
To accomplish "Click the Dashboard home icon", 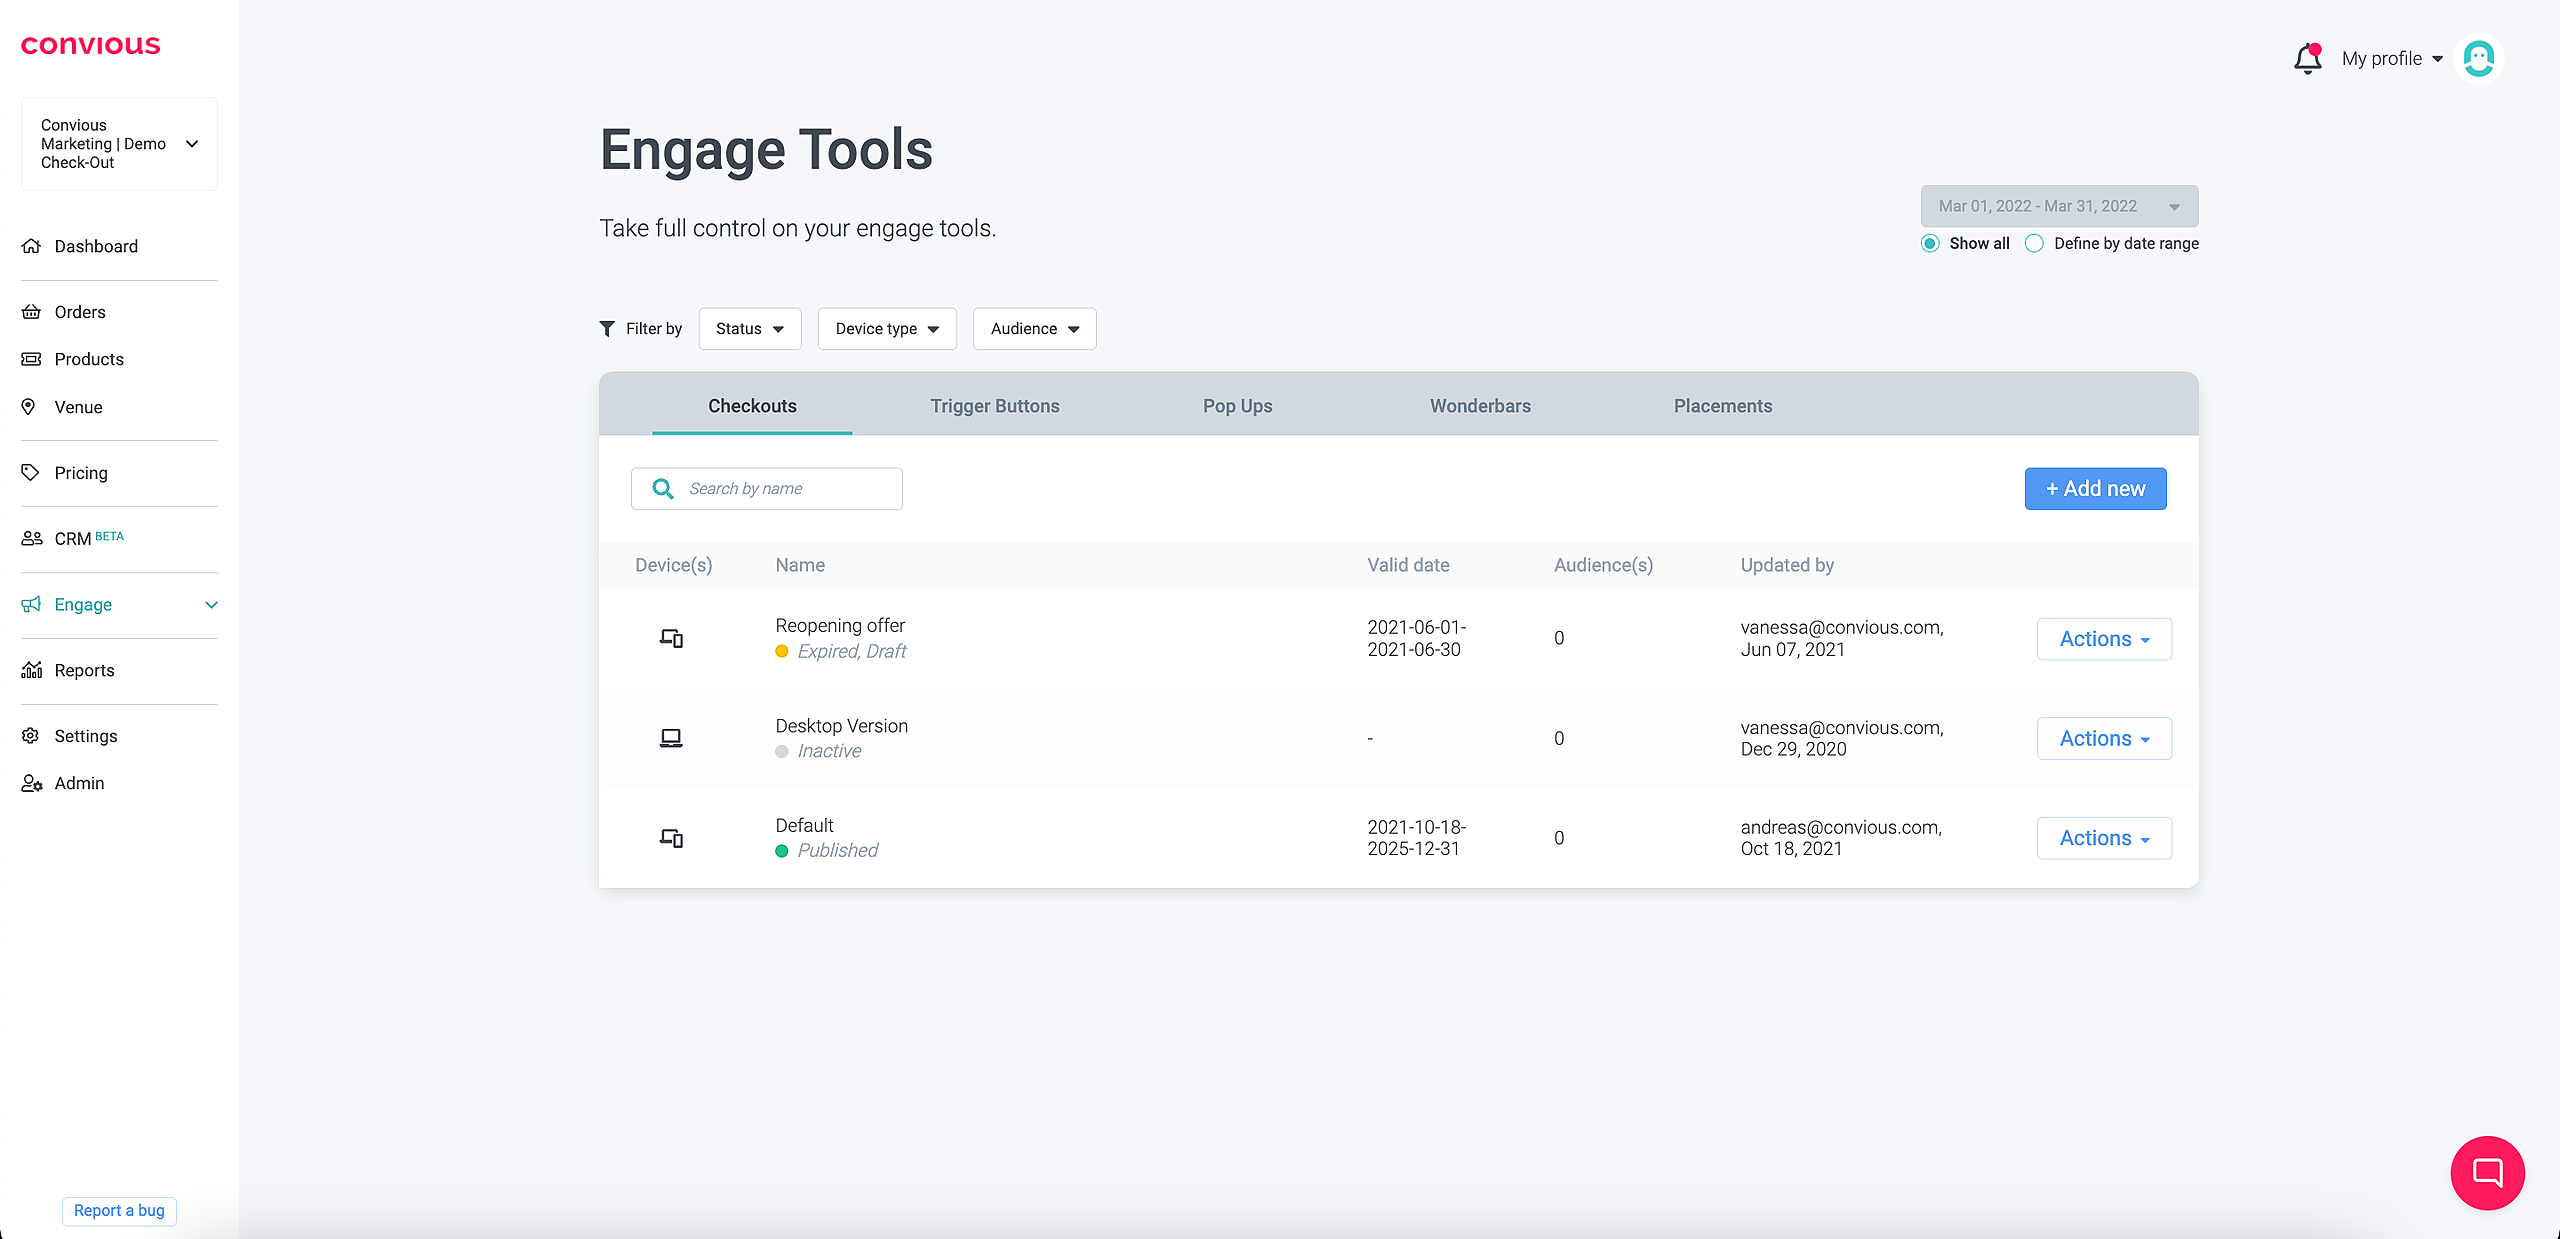I will (32, 246).
